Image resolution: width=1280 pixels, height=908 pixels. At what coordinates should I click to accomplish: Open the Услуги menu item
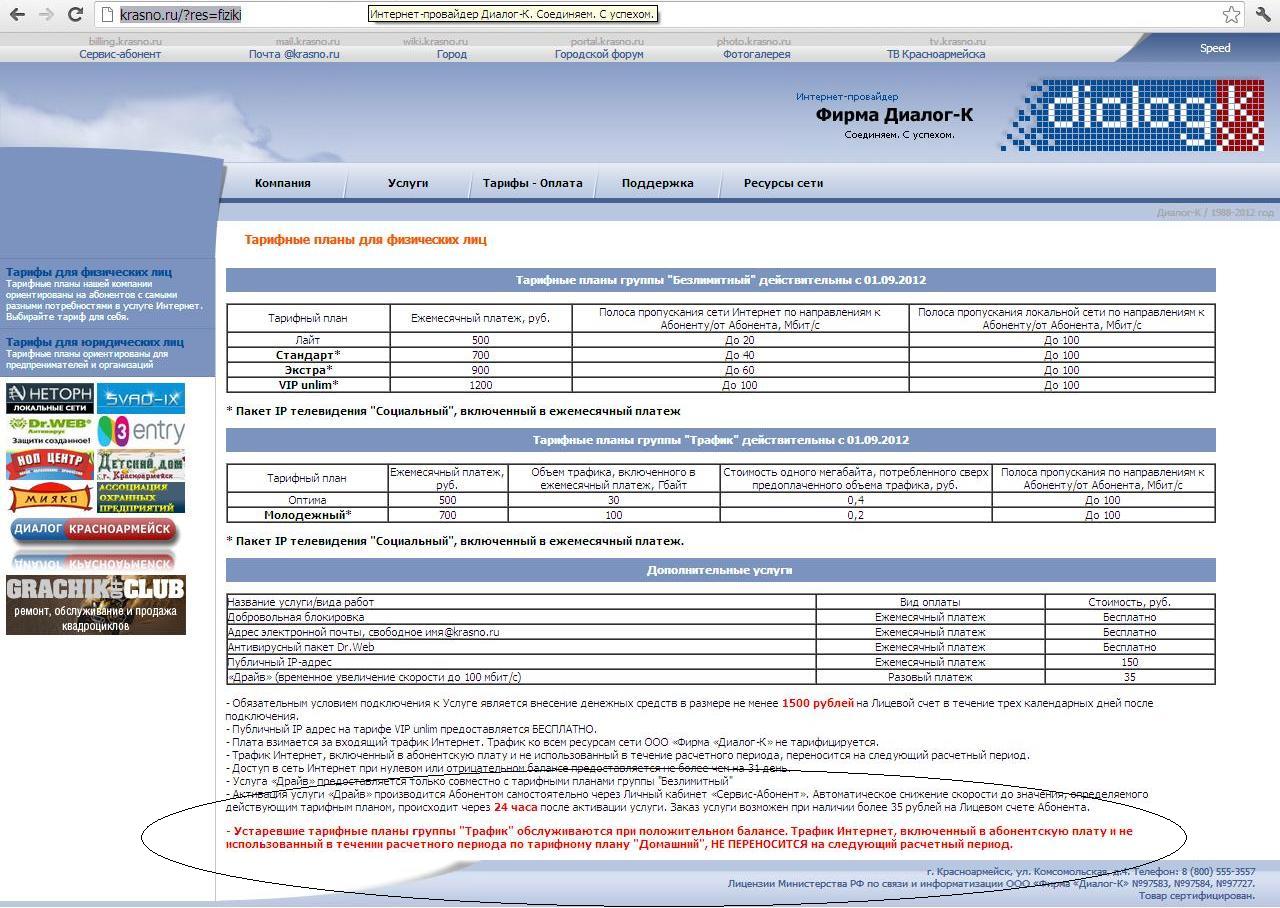coord(408,183)
